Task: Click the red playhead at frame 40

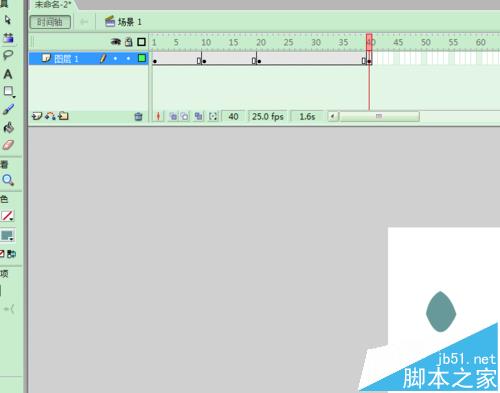Action: (369, 42)
